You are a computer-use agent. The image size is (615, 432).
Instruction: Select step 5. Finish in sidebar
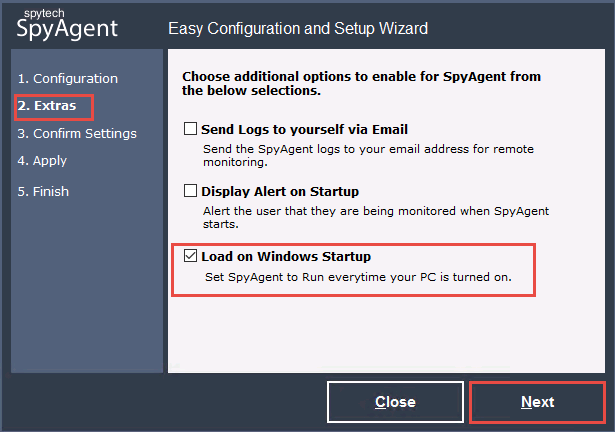[43, 191]
